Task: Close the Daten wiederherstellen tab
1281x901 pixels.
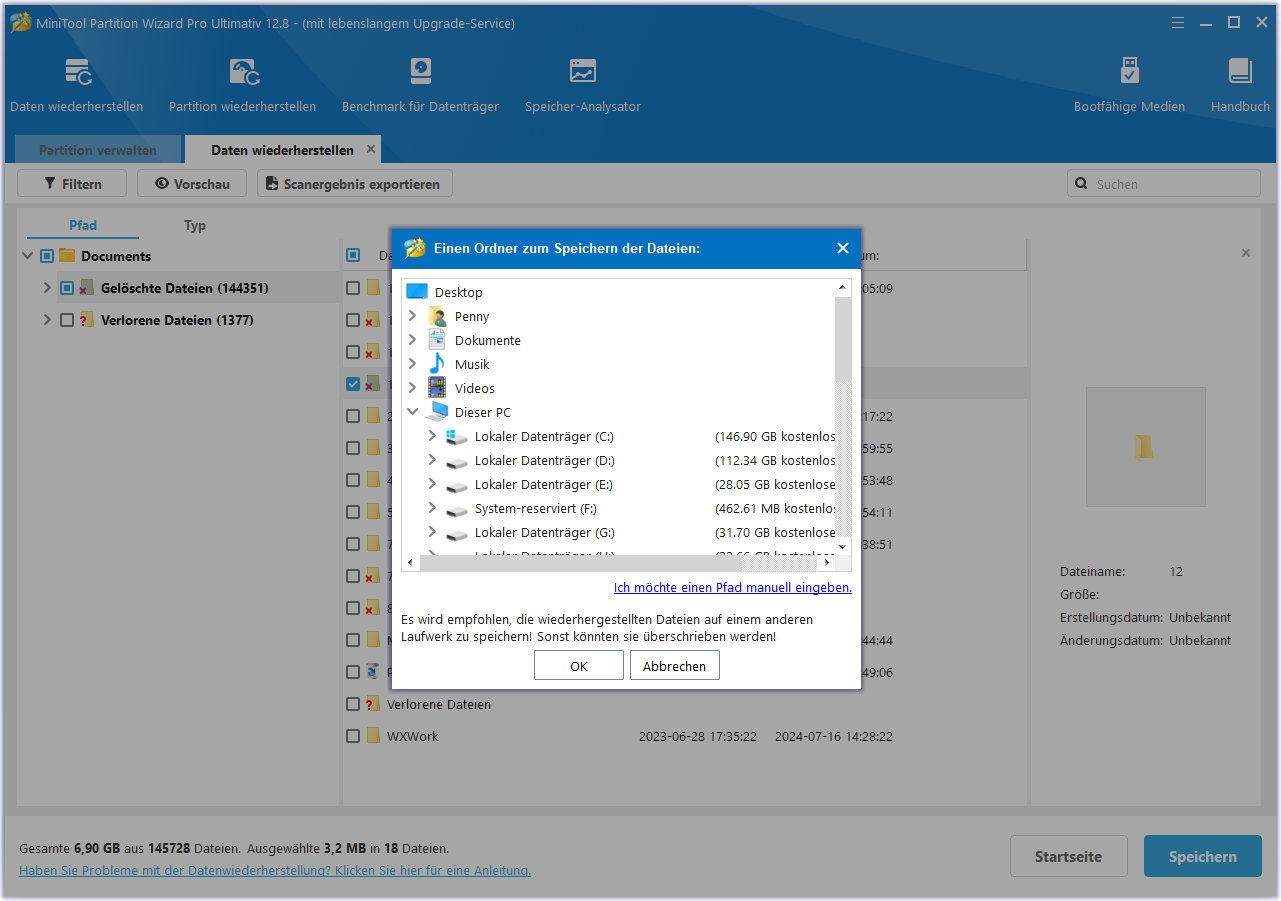Action: [371, 149]
